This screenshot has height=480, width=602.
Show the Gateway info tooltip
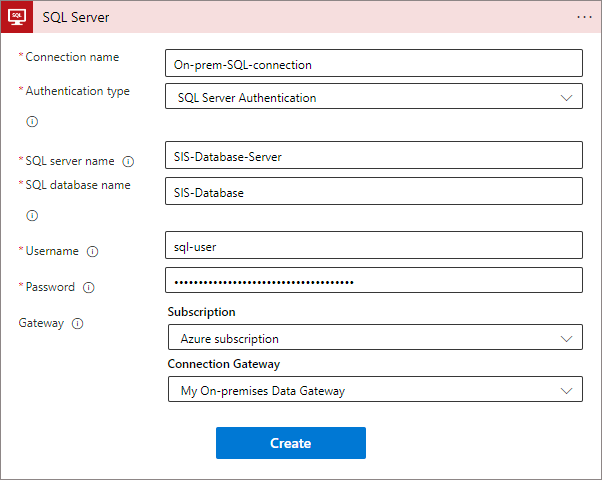pos(78,323)
